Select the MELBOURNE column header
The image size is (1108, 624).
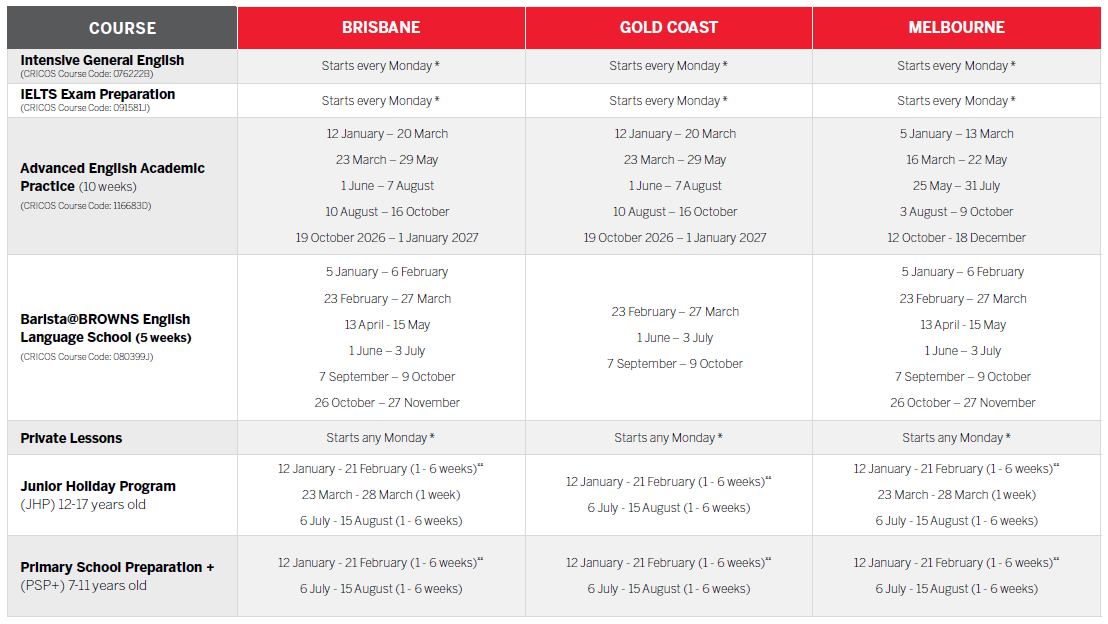click(956, 28)
